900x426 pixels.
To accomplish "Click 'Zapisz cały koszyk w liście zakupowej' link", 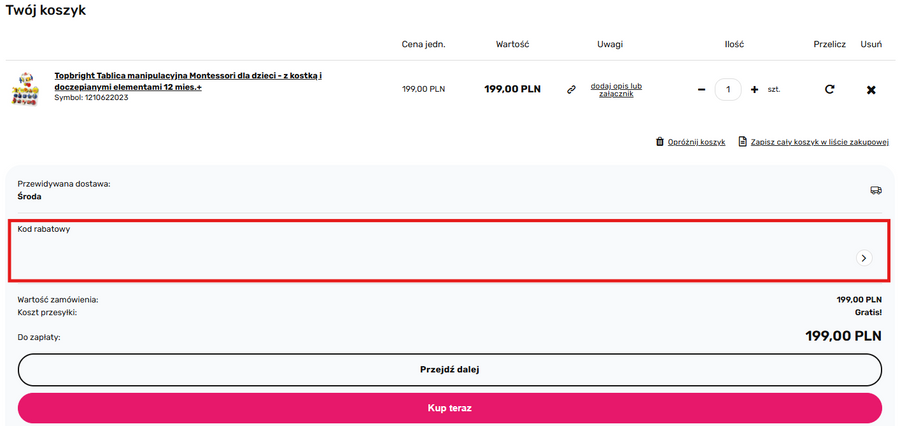I will click(820, 142).
